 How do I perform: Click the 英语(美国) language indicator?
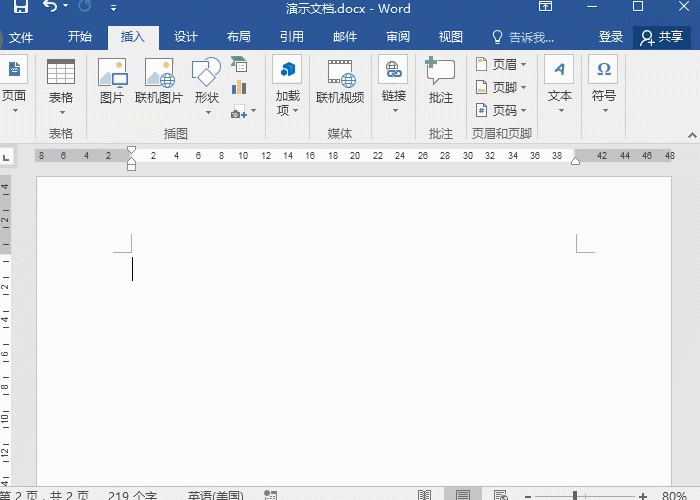point(216,496)
